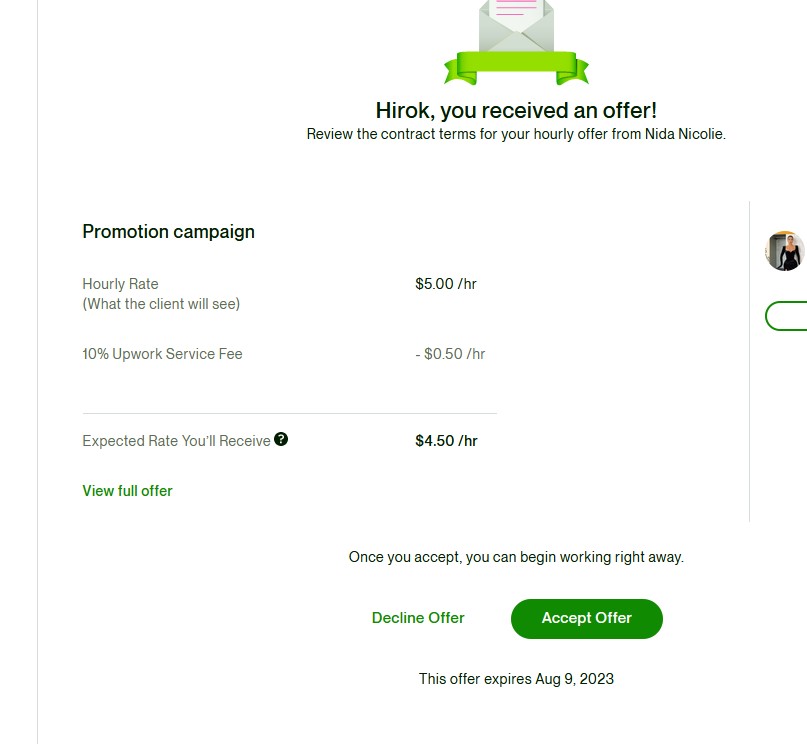This screenshot has height=744, width=807.
Task: Click the "Expected Rate You'll Receive" label
Action: (x=176, y=441)
